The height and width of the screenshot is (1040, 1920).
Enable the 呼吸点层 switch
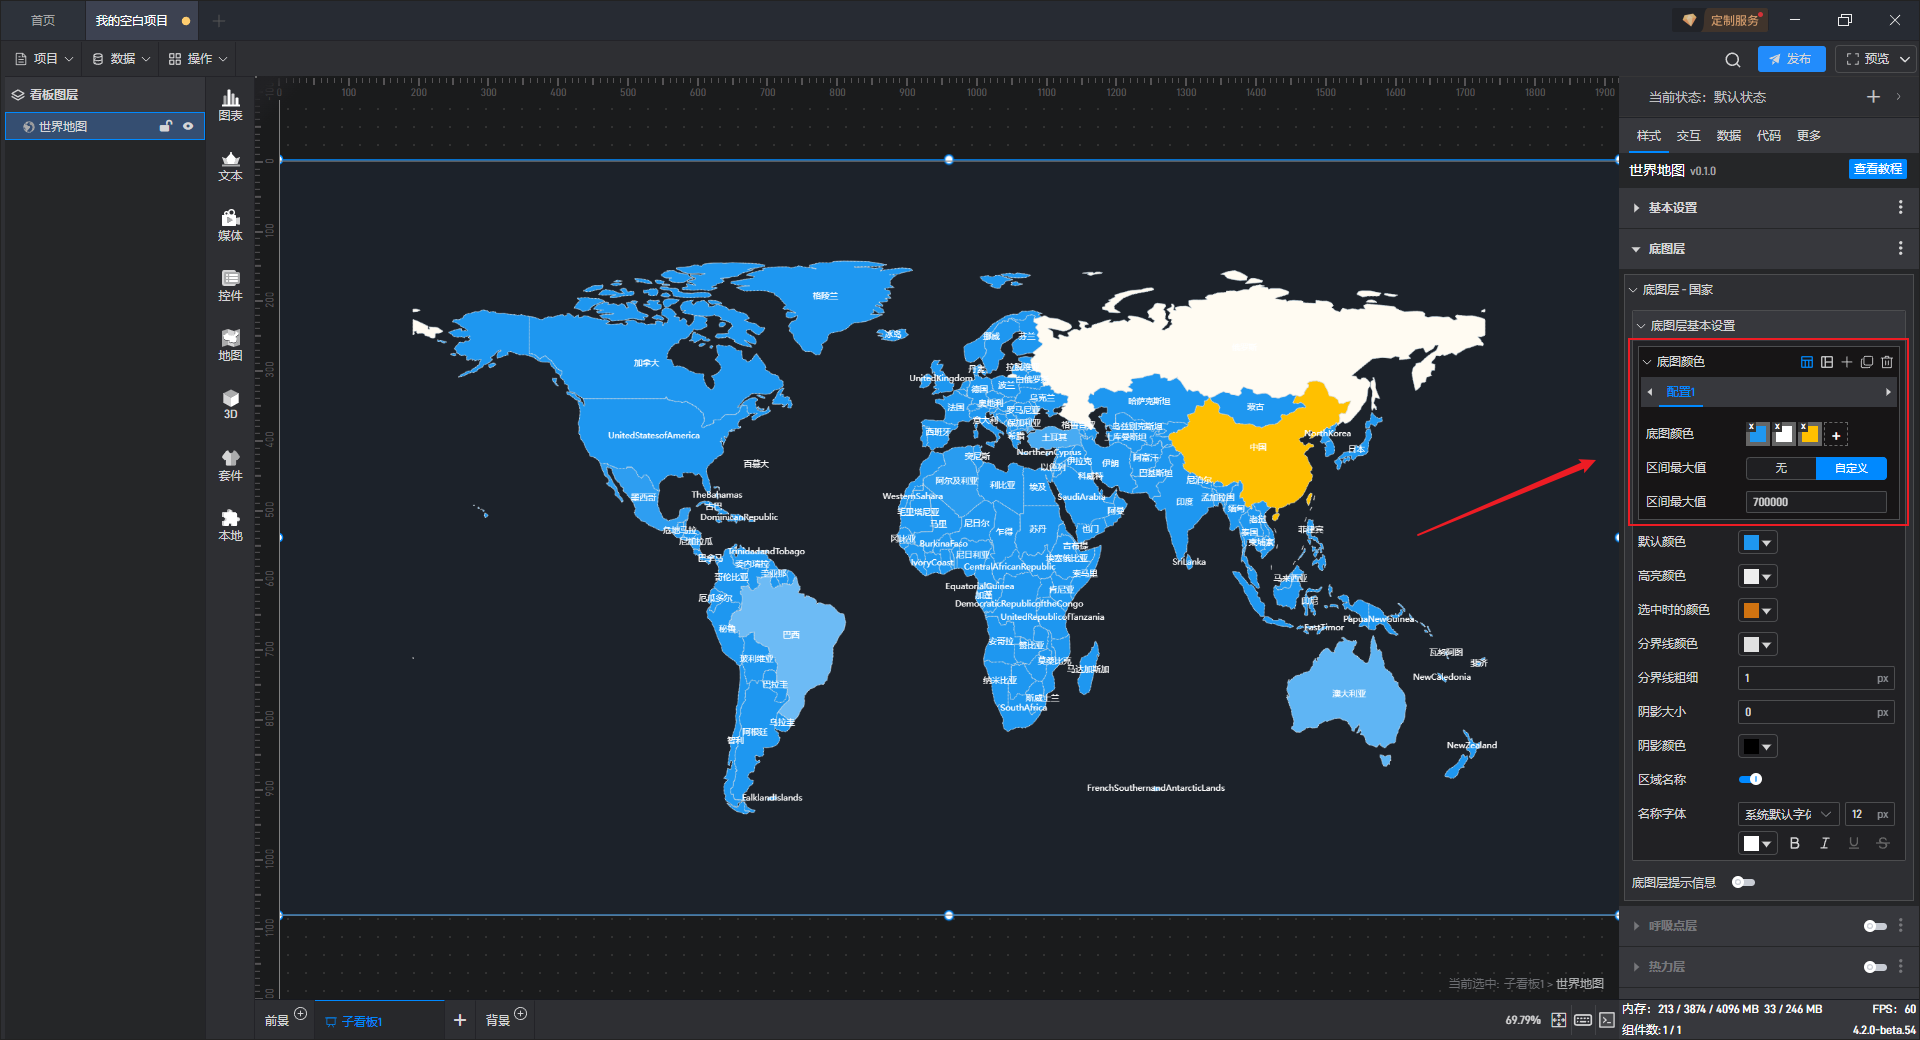coord(1875,926)
